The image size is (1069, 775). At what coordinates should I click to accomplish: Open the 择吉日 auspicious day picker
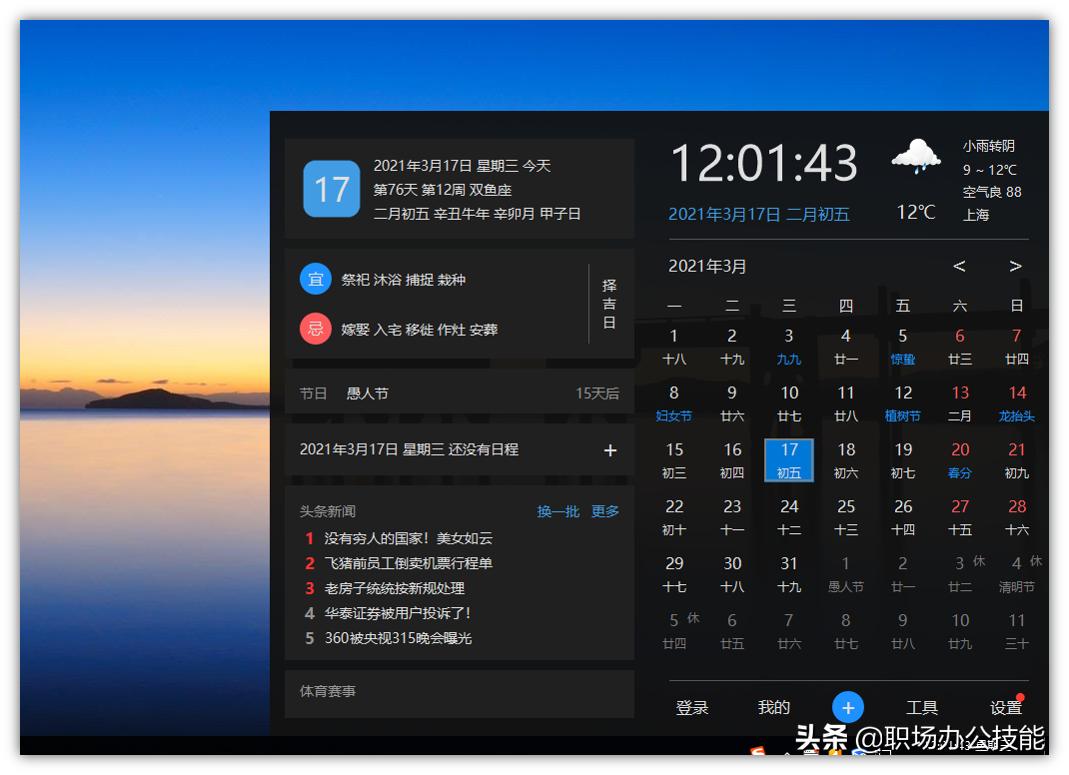pyautogui.click(x=609, y=303)
